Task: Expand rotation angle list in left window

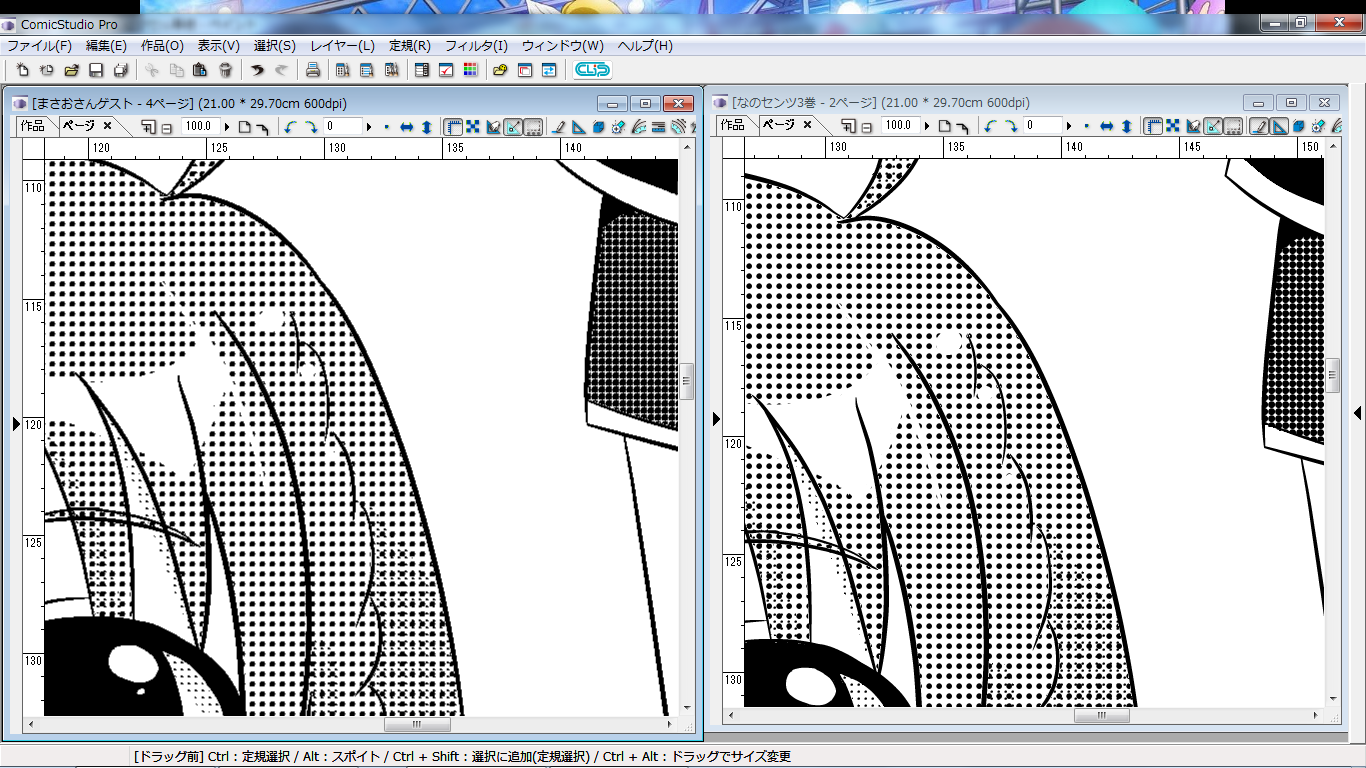Action: 369,126
